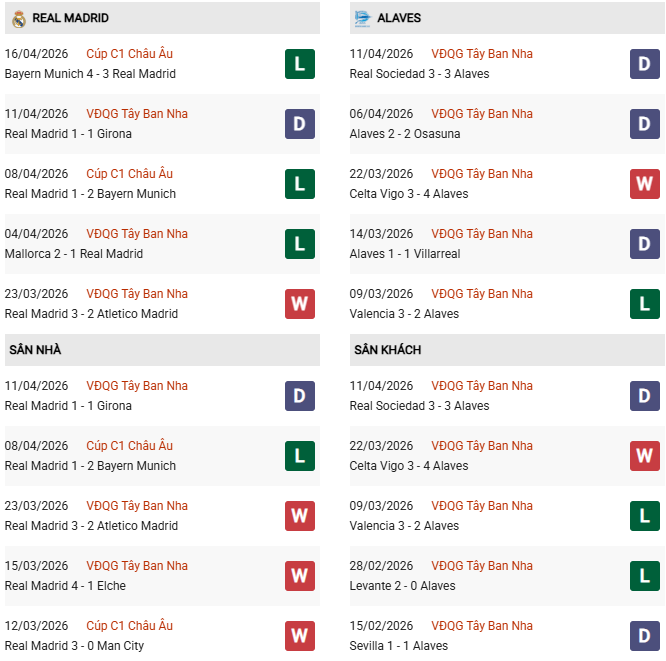Click the D badge for Alaves 1-1 Villarreal
Screen dimensions: 666x661
point(644,244)
